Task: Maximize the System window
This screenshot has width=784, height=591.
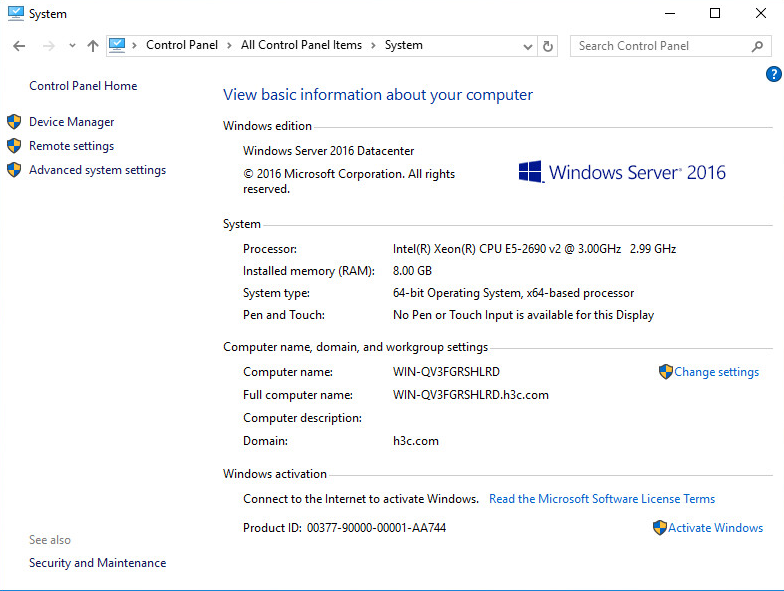Action: [715, 14]
